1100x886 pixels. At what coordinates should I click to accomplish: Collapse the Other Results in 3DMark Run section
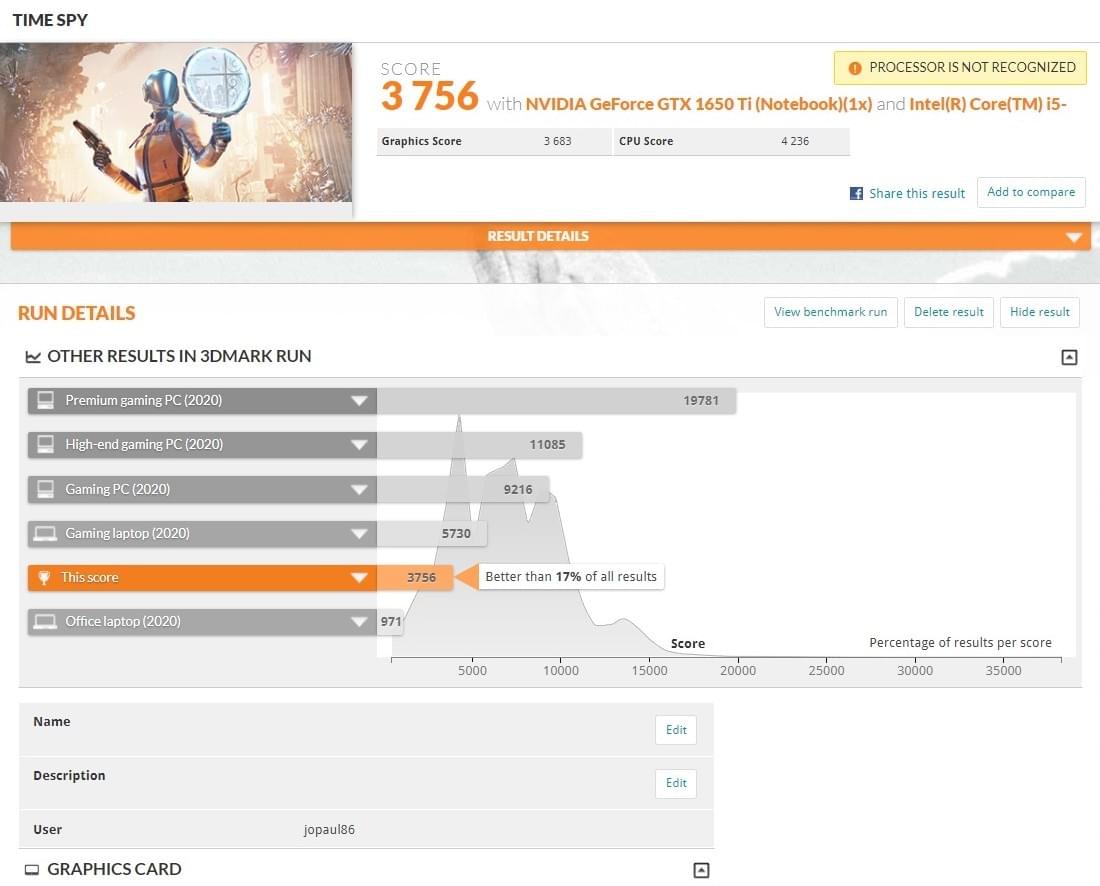[x=1069, y=357]
